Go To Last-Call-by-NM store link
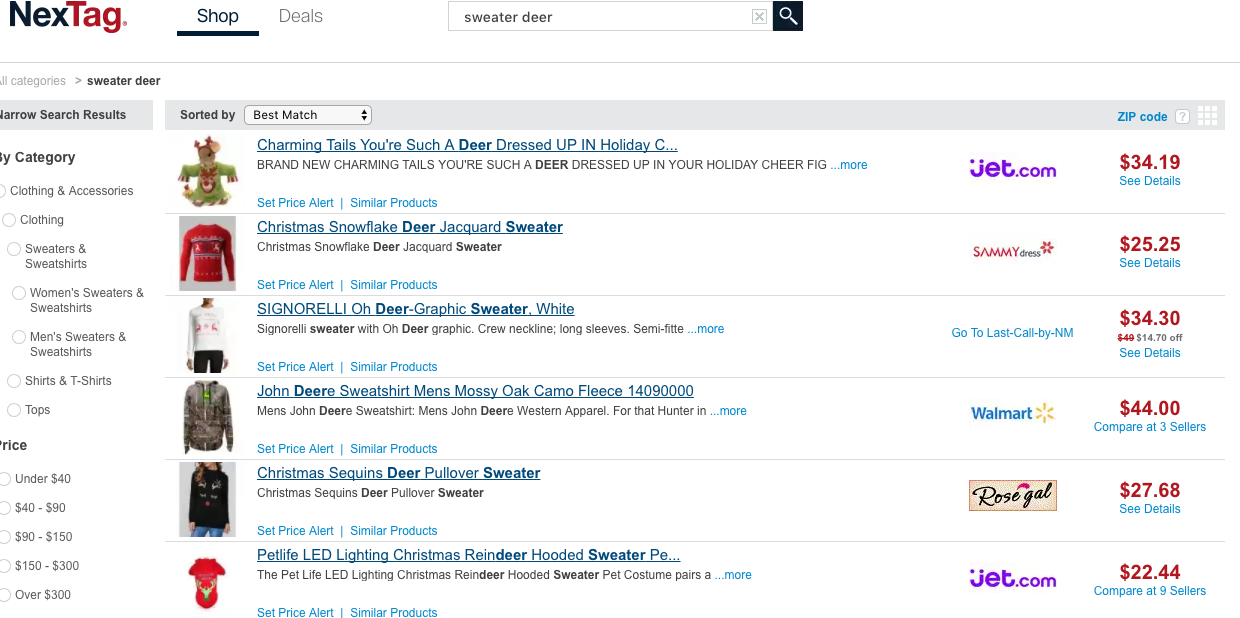The height and width of the screenshot is (618, 1240). click(x=1012, y=333)
